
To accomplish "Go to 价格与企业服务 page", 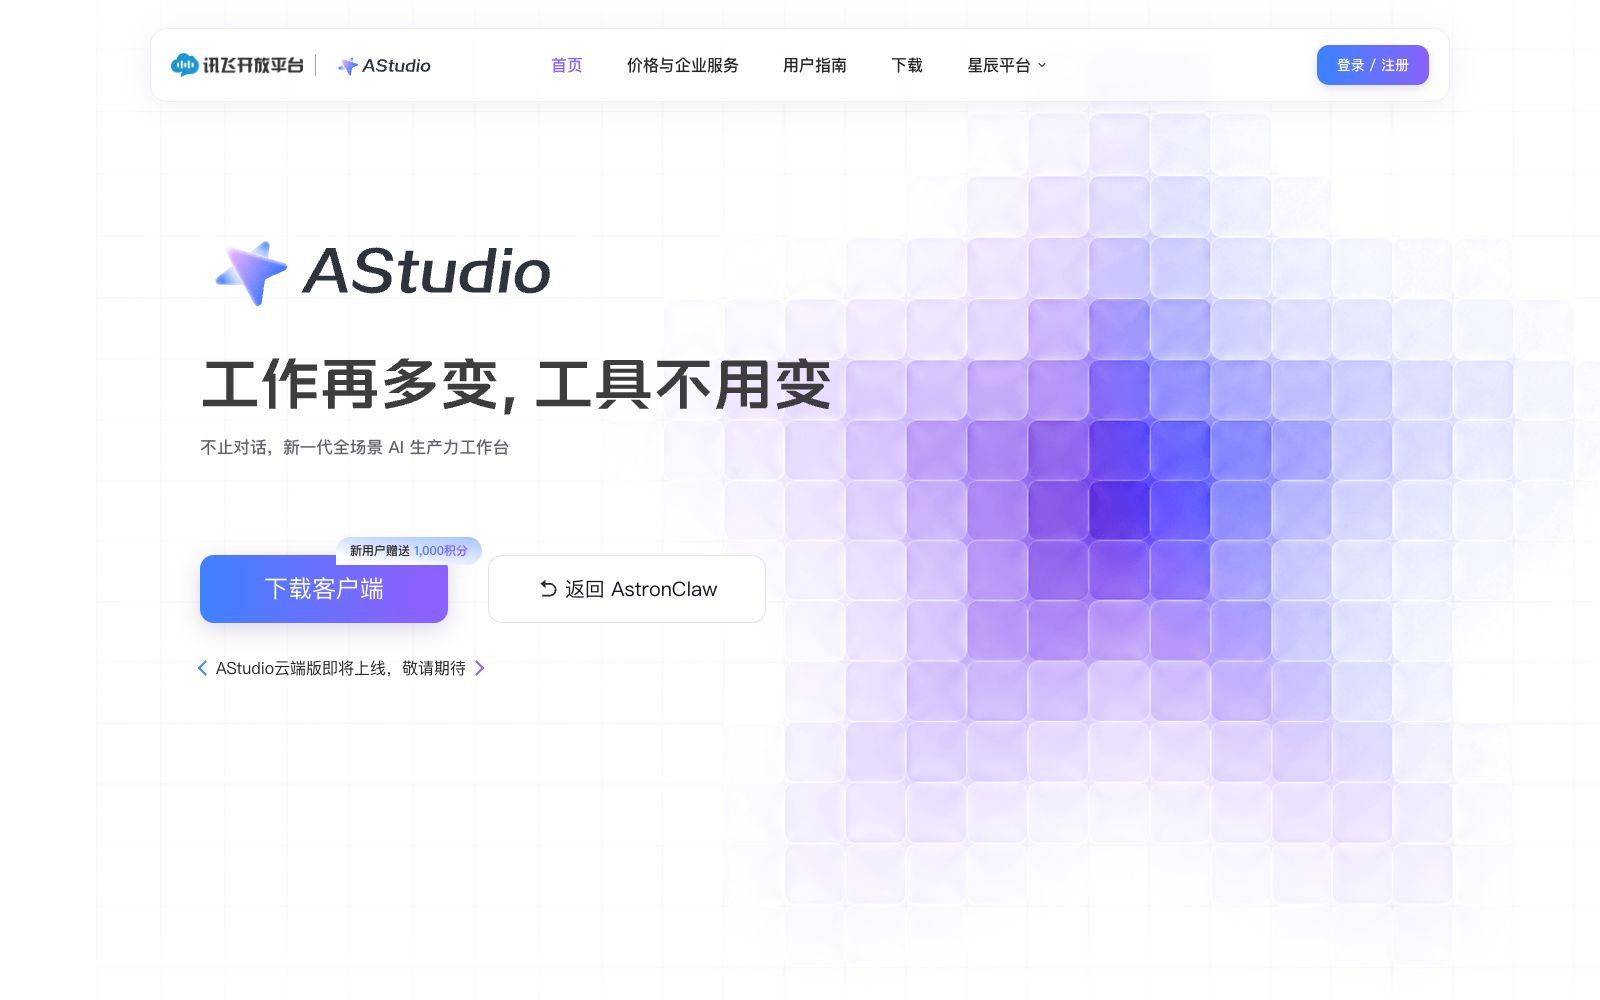I will [683, 65].
